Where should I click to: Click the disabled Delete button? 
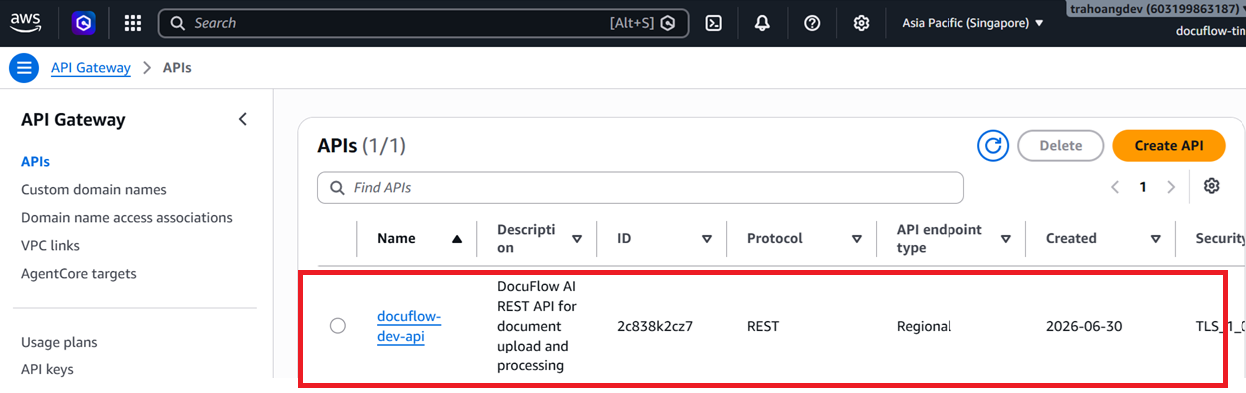(x=1061, y=146)
